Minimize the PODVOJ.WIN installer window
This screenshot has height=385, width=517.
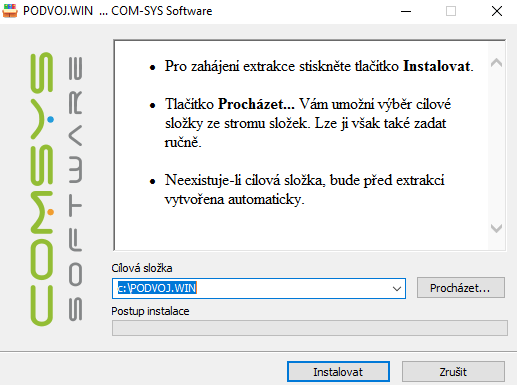406,11
